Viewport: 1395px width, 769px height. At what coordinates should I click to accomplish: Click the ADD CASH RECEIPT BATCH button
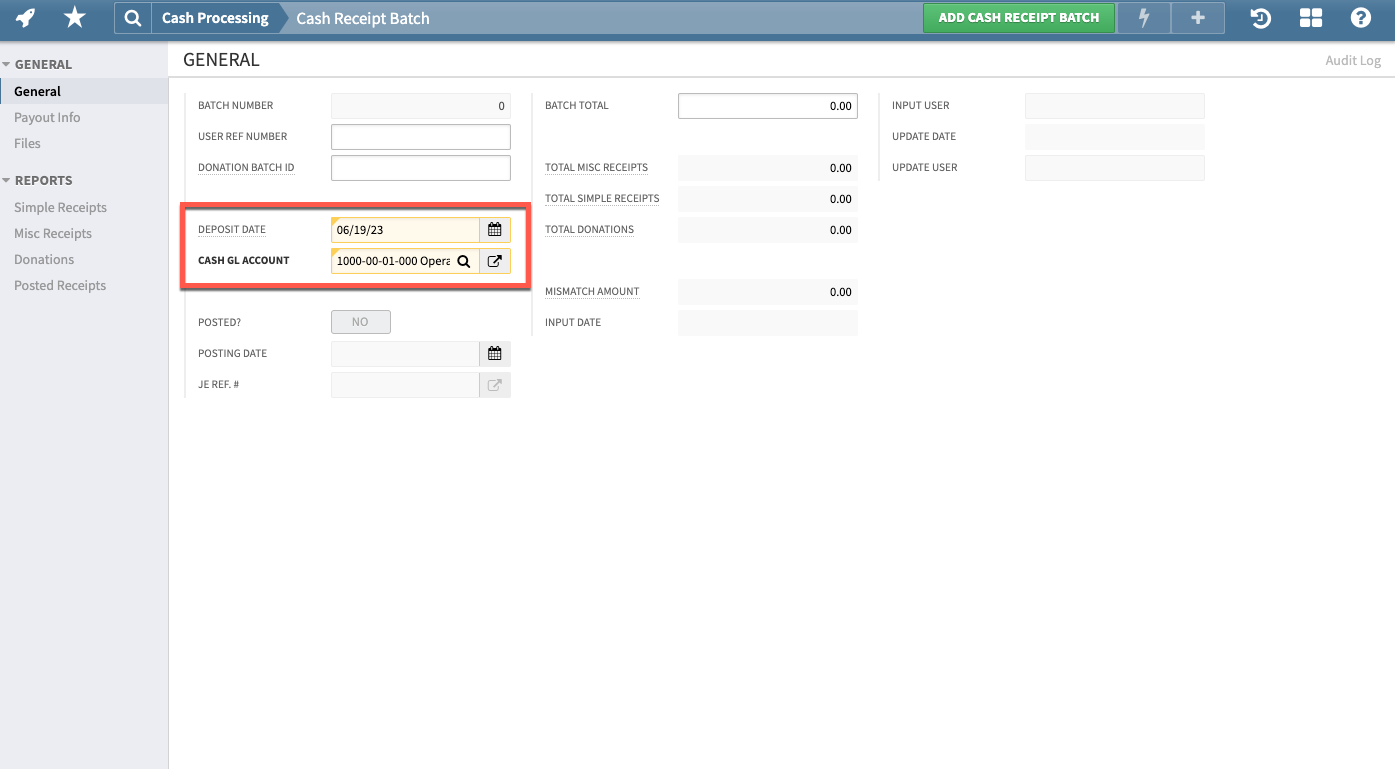coord(1019,17)
